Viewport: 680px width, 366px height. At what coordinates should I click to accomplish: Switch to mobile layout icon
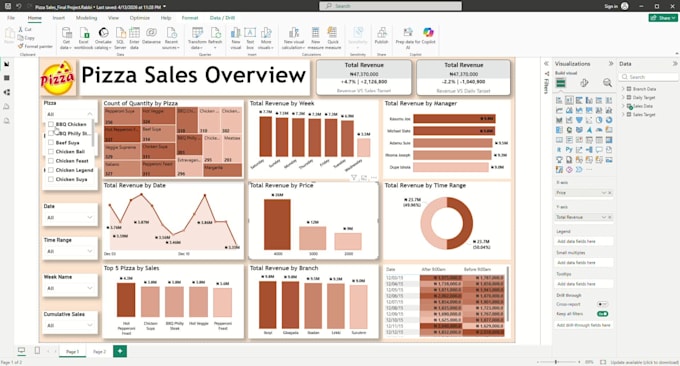[x=37, y=350]
